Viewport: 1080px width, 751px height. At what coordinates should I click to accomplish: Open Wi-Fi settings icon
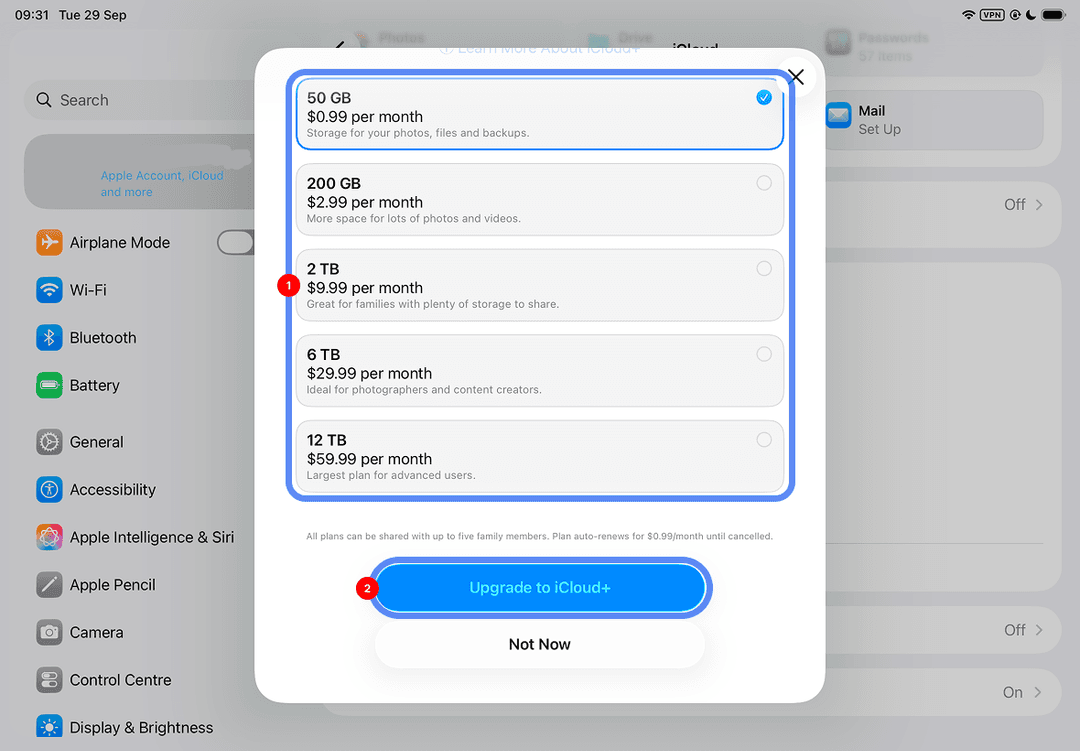[x=49, y=290]
